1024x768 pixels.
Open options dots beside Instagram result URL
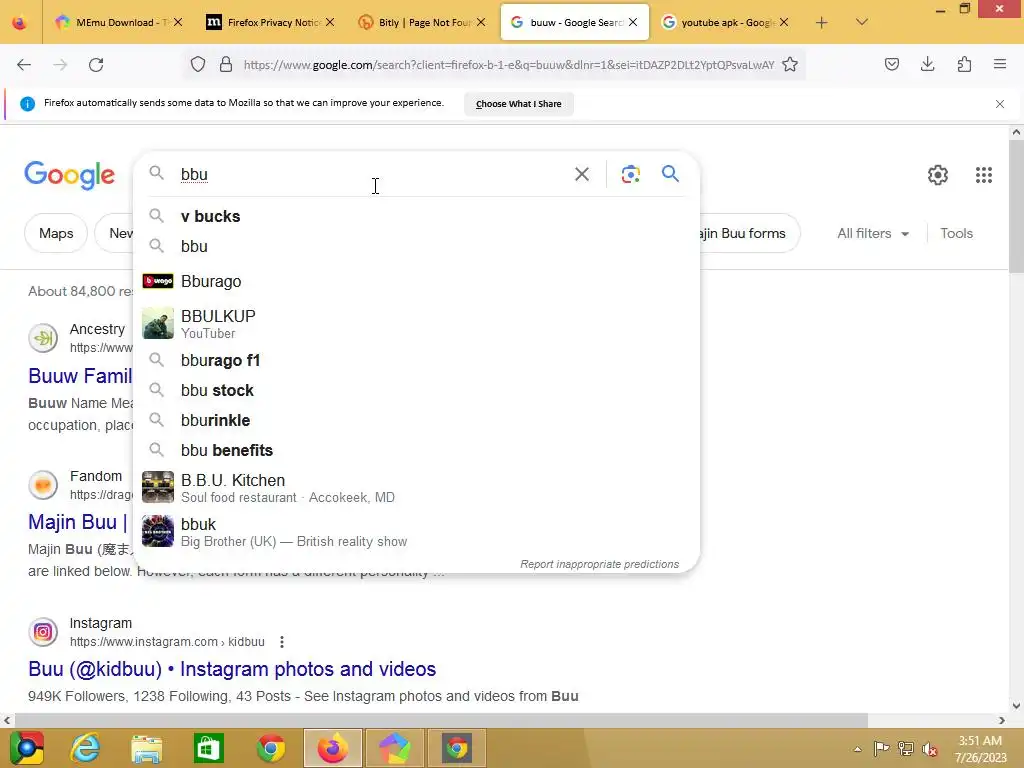pos(281,642)
